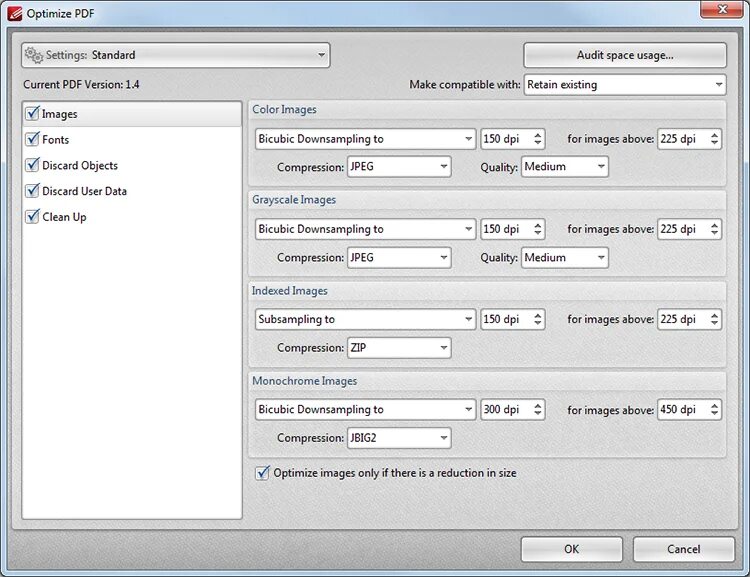Toggle the Clean Up checkbox

(32, 217)
